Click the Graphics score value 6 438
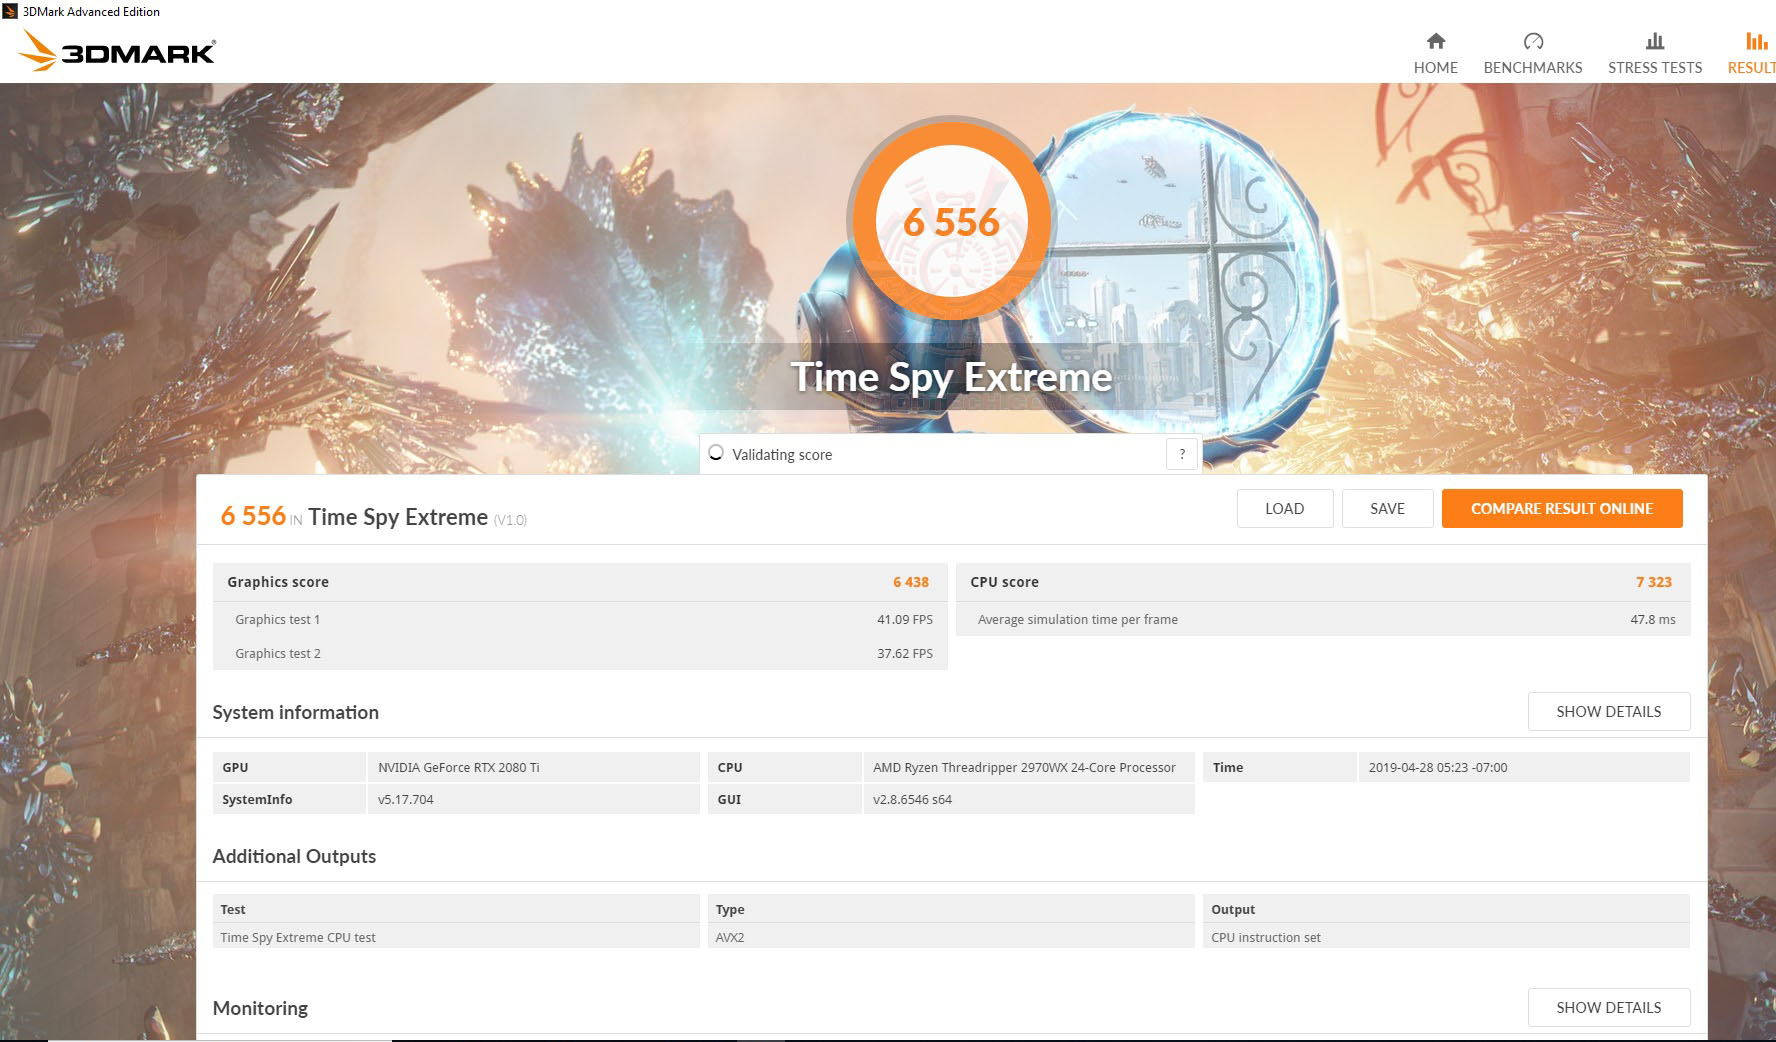The image size is (1776, 1042). coord(911,582)
